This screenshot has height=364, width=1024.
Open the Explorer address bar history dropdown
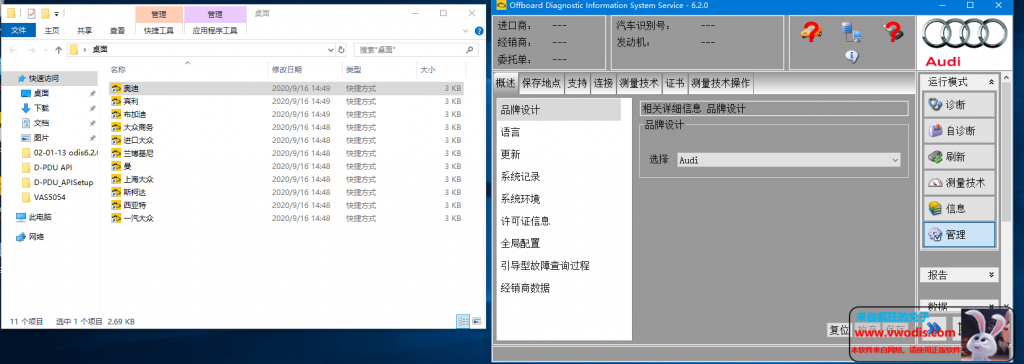330,50
